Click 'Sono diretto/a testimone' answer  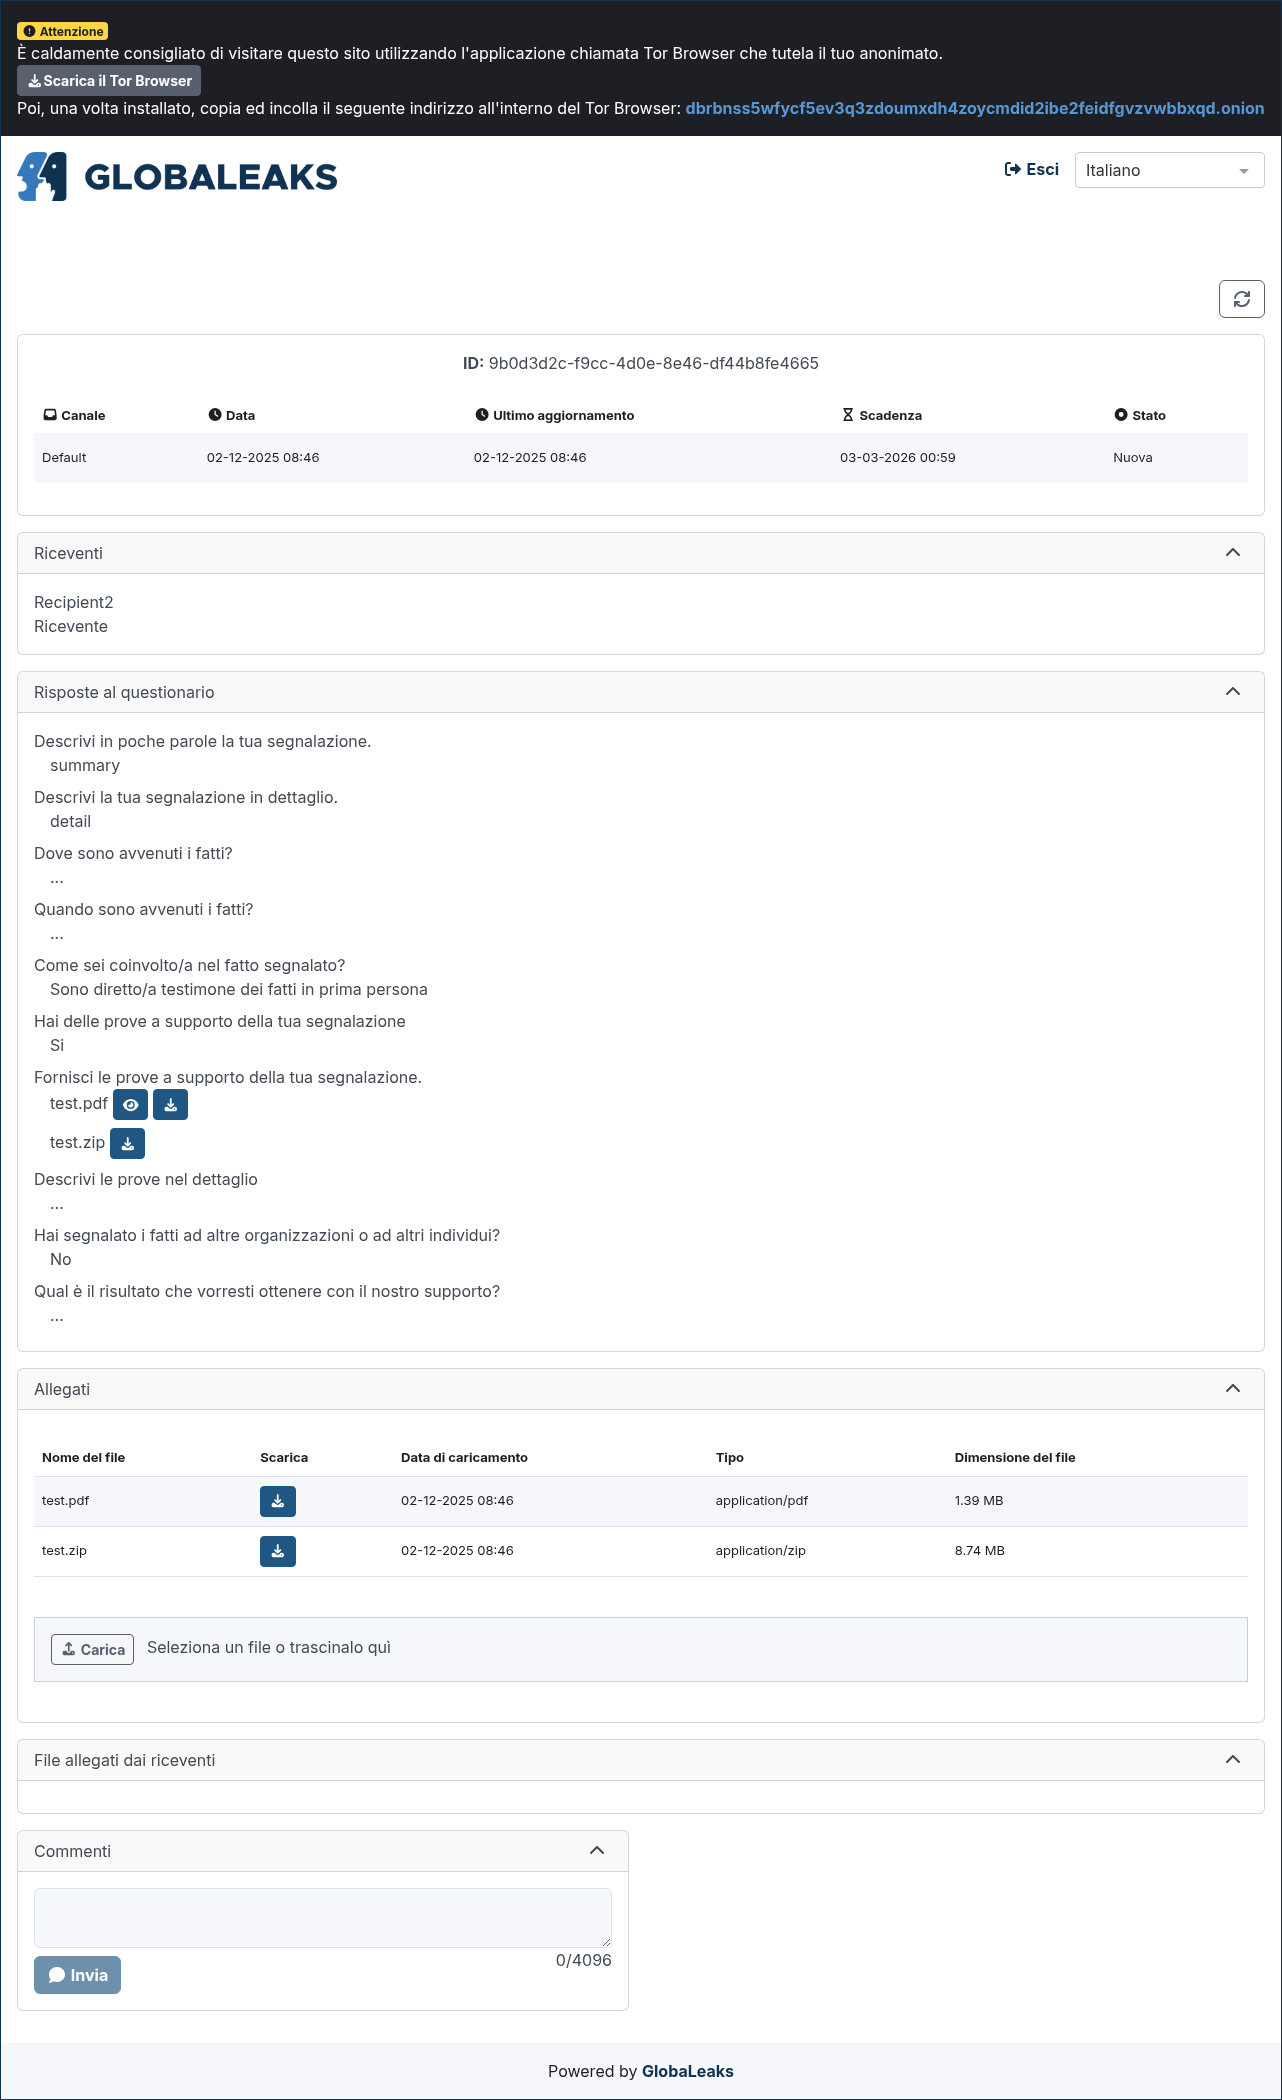point(239,989)
